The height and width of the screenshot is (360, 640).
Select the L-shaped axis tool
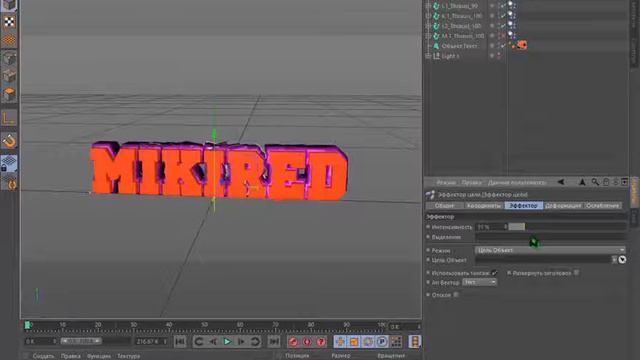9,118
